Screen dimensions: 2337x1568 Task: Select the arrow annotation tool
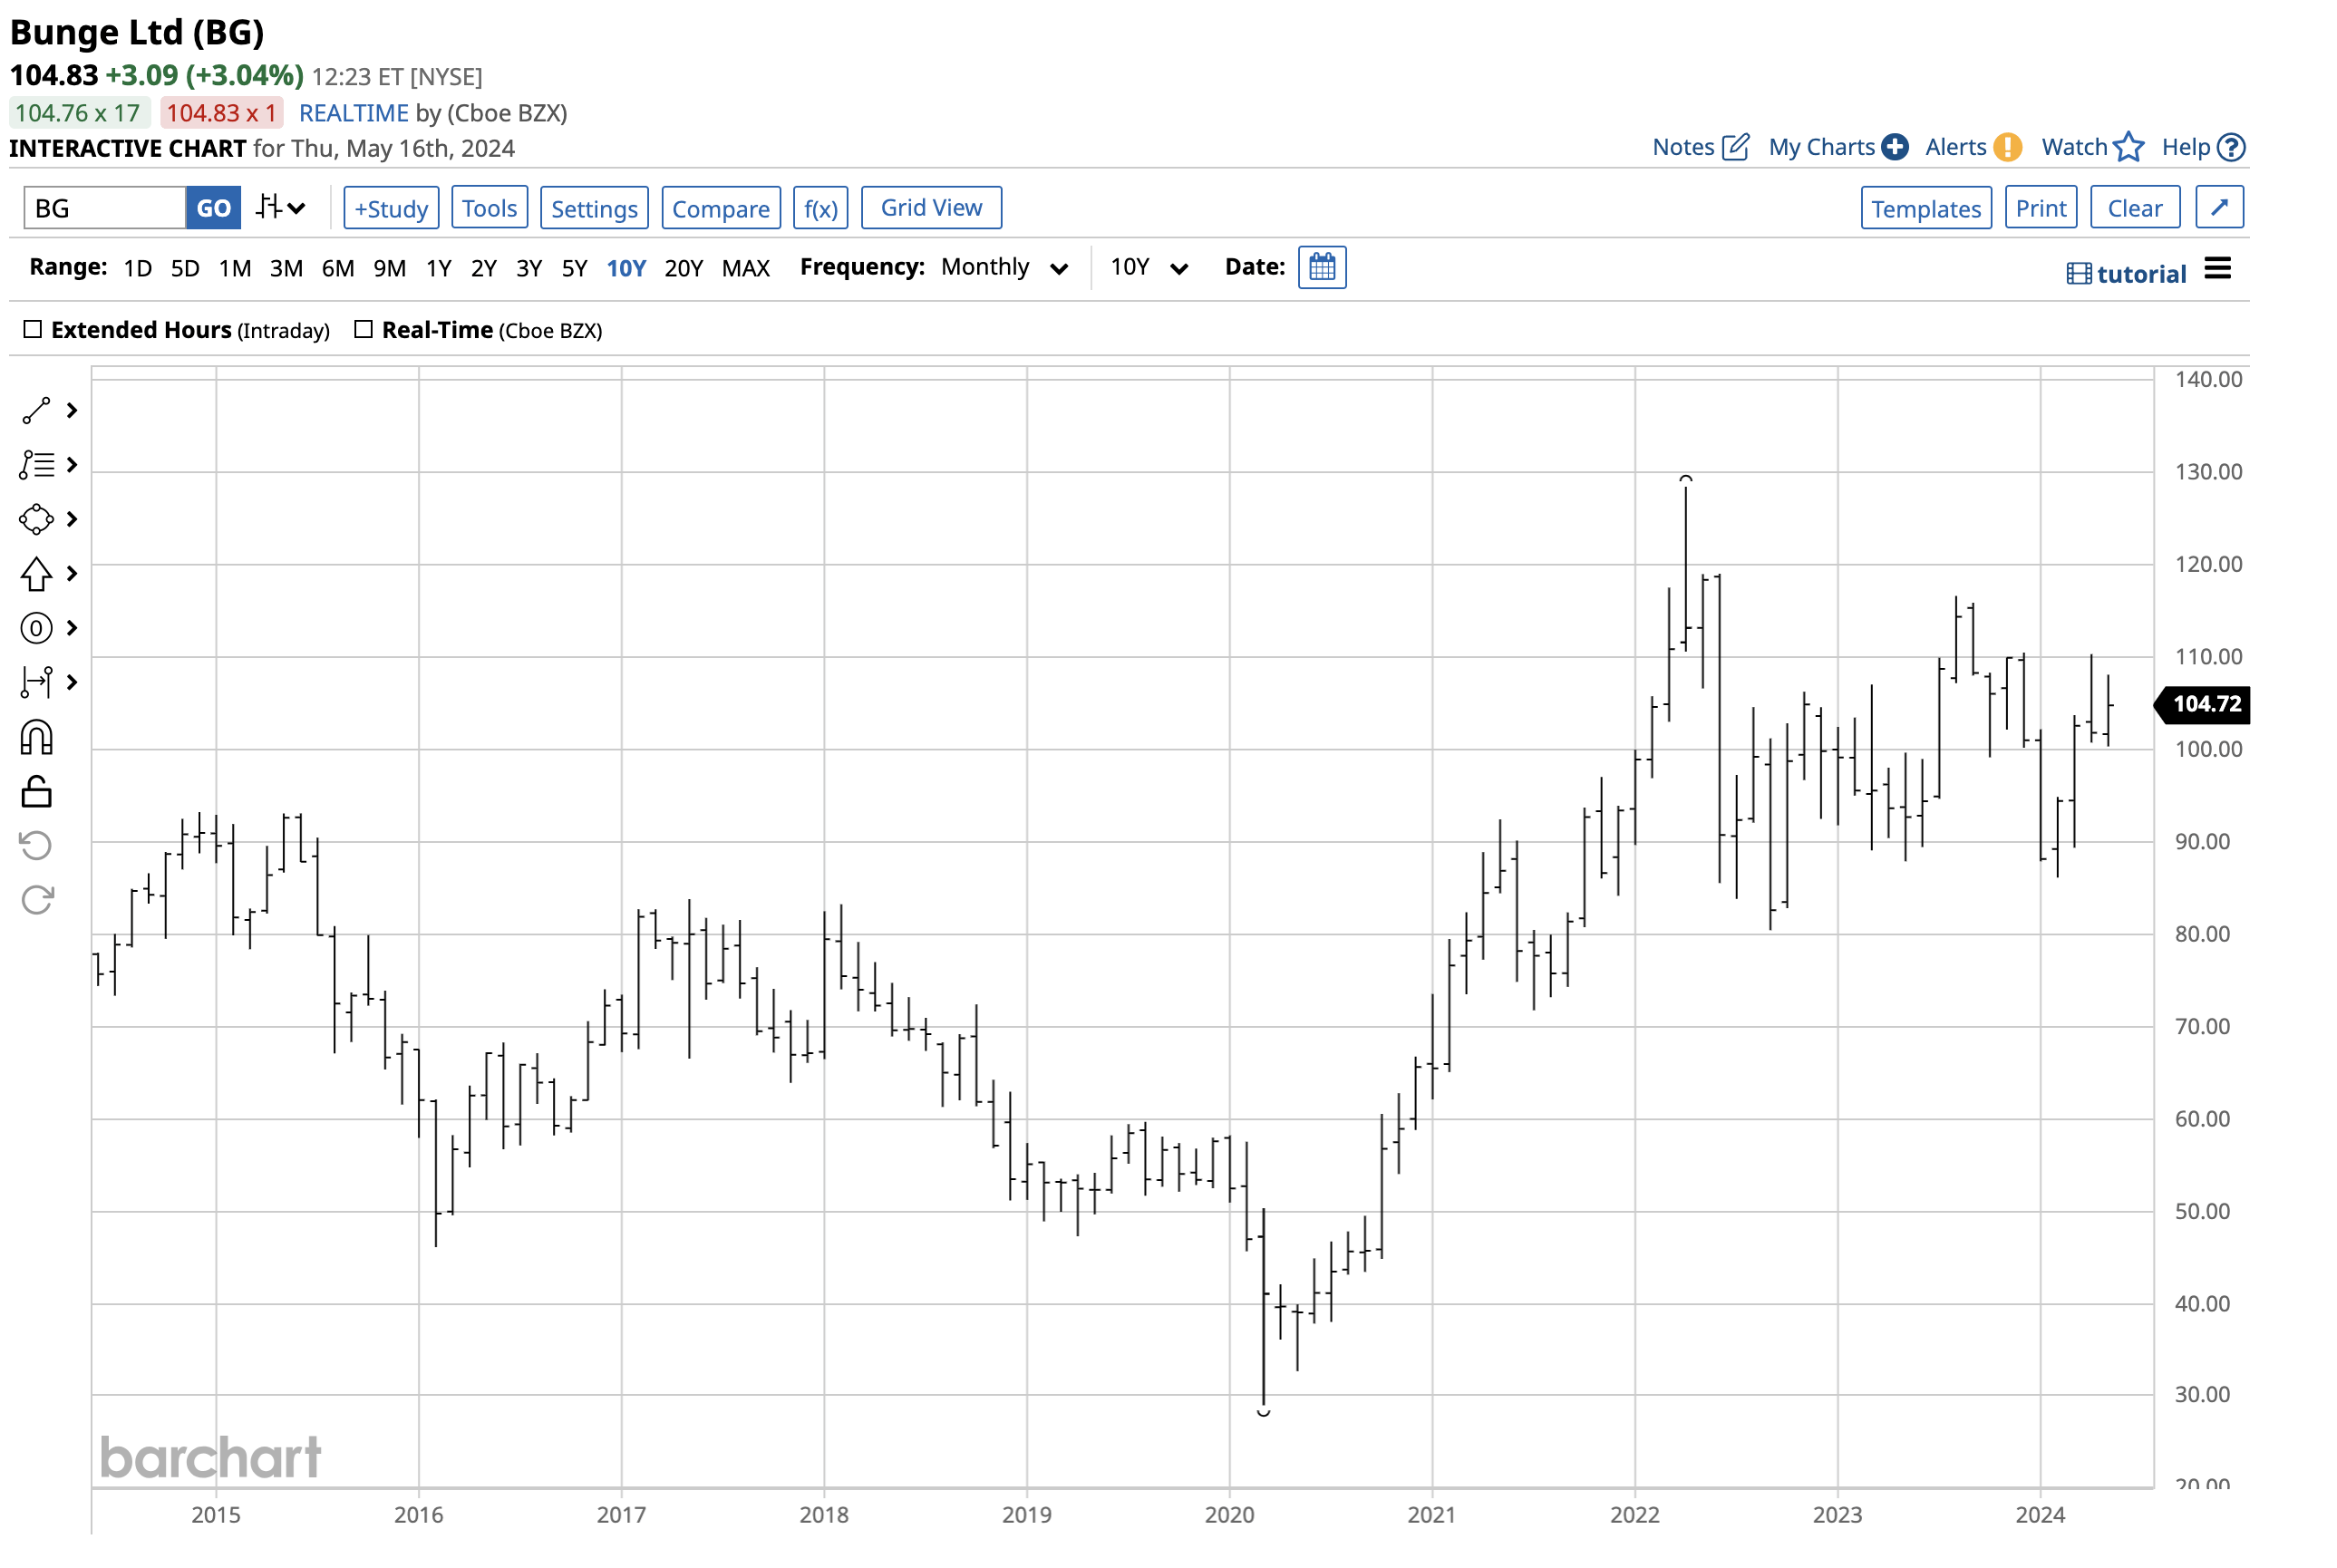point(35,574)
